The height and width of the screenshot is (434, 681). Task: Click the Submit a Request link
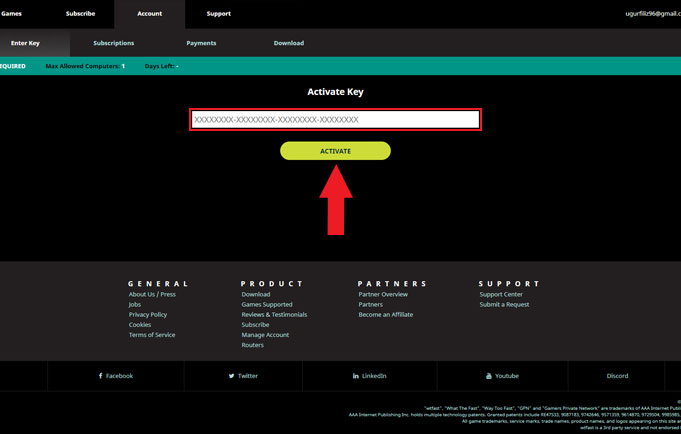pyautogui.click(x=504, y=305)
